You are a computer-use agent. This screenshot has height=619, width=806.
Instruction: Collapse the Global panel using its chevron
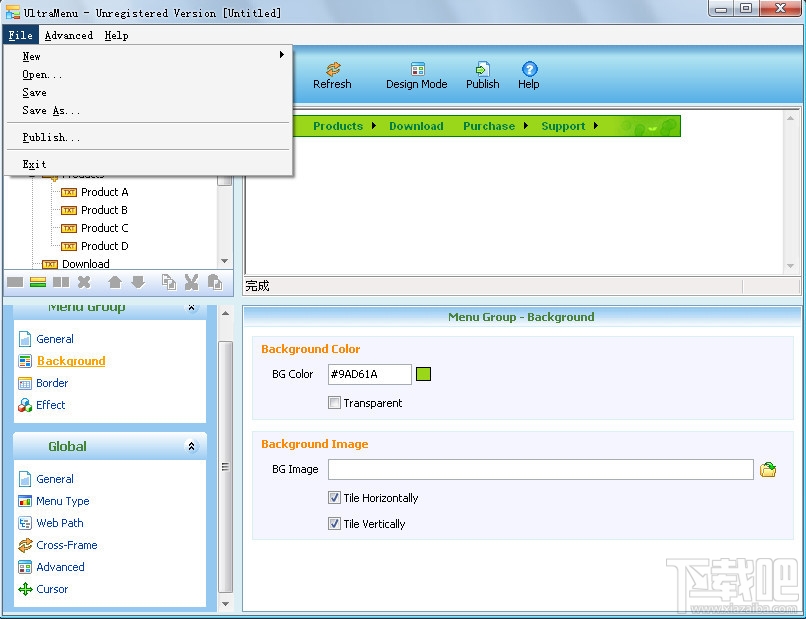tap(191, 446)
